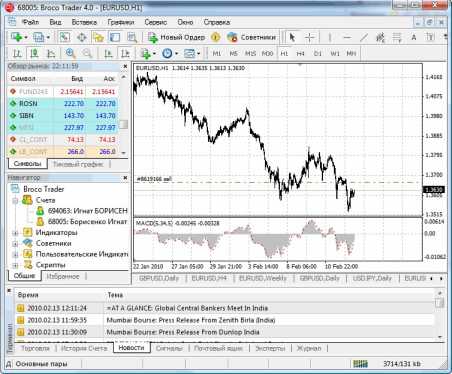The image size is (452, 374).
Task: Switch to the Тиковый график tab
Action: (x=78, y=164)
